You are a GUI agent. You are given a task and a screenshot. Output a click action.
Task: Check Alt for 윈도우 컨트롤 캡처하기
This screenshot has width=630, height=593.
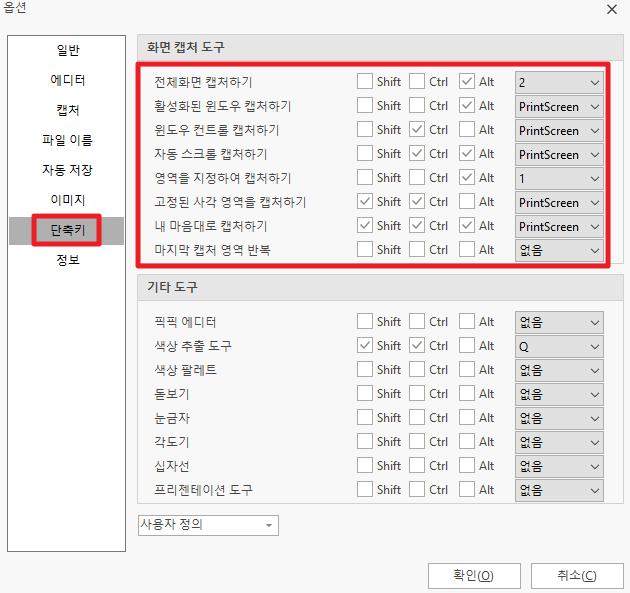pos(467,129)
